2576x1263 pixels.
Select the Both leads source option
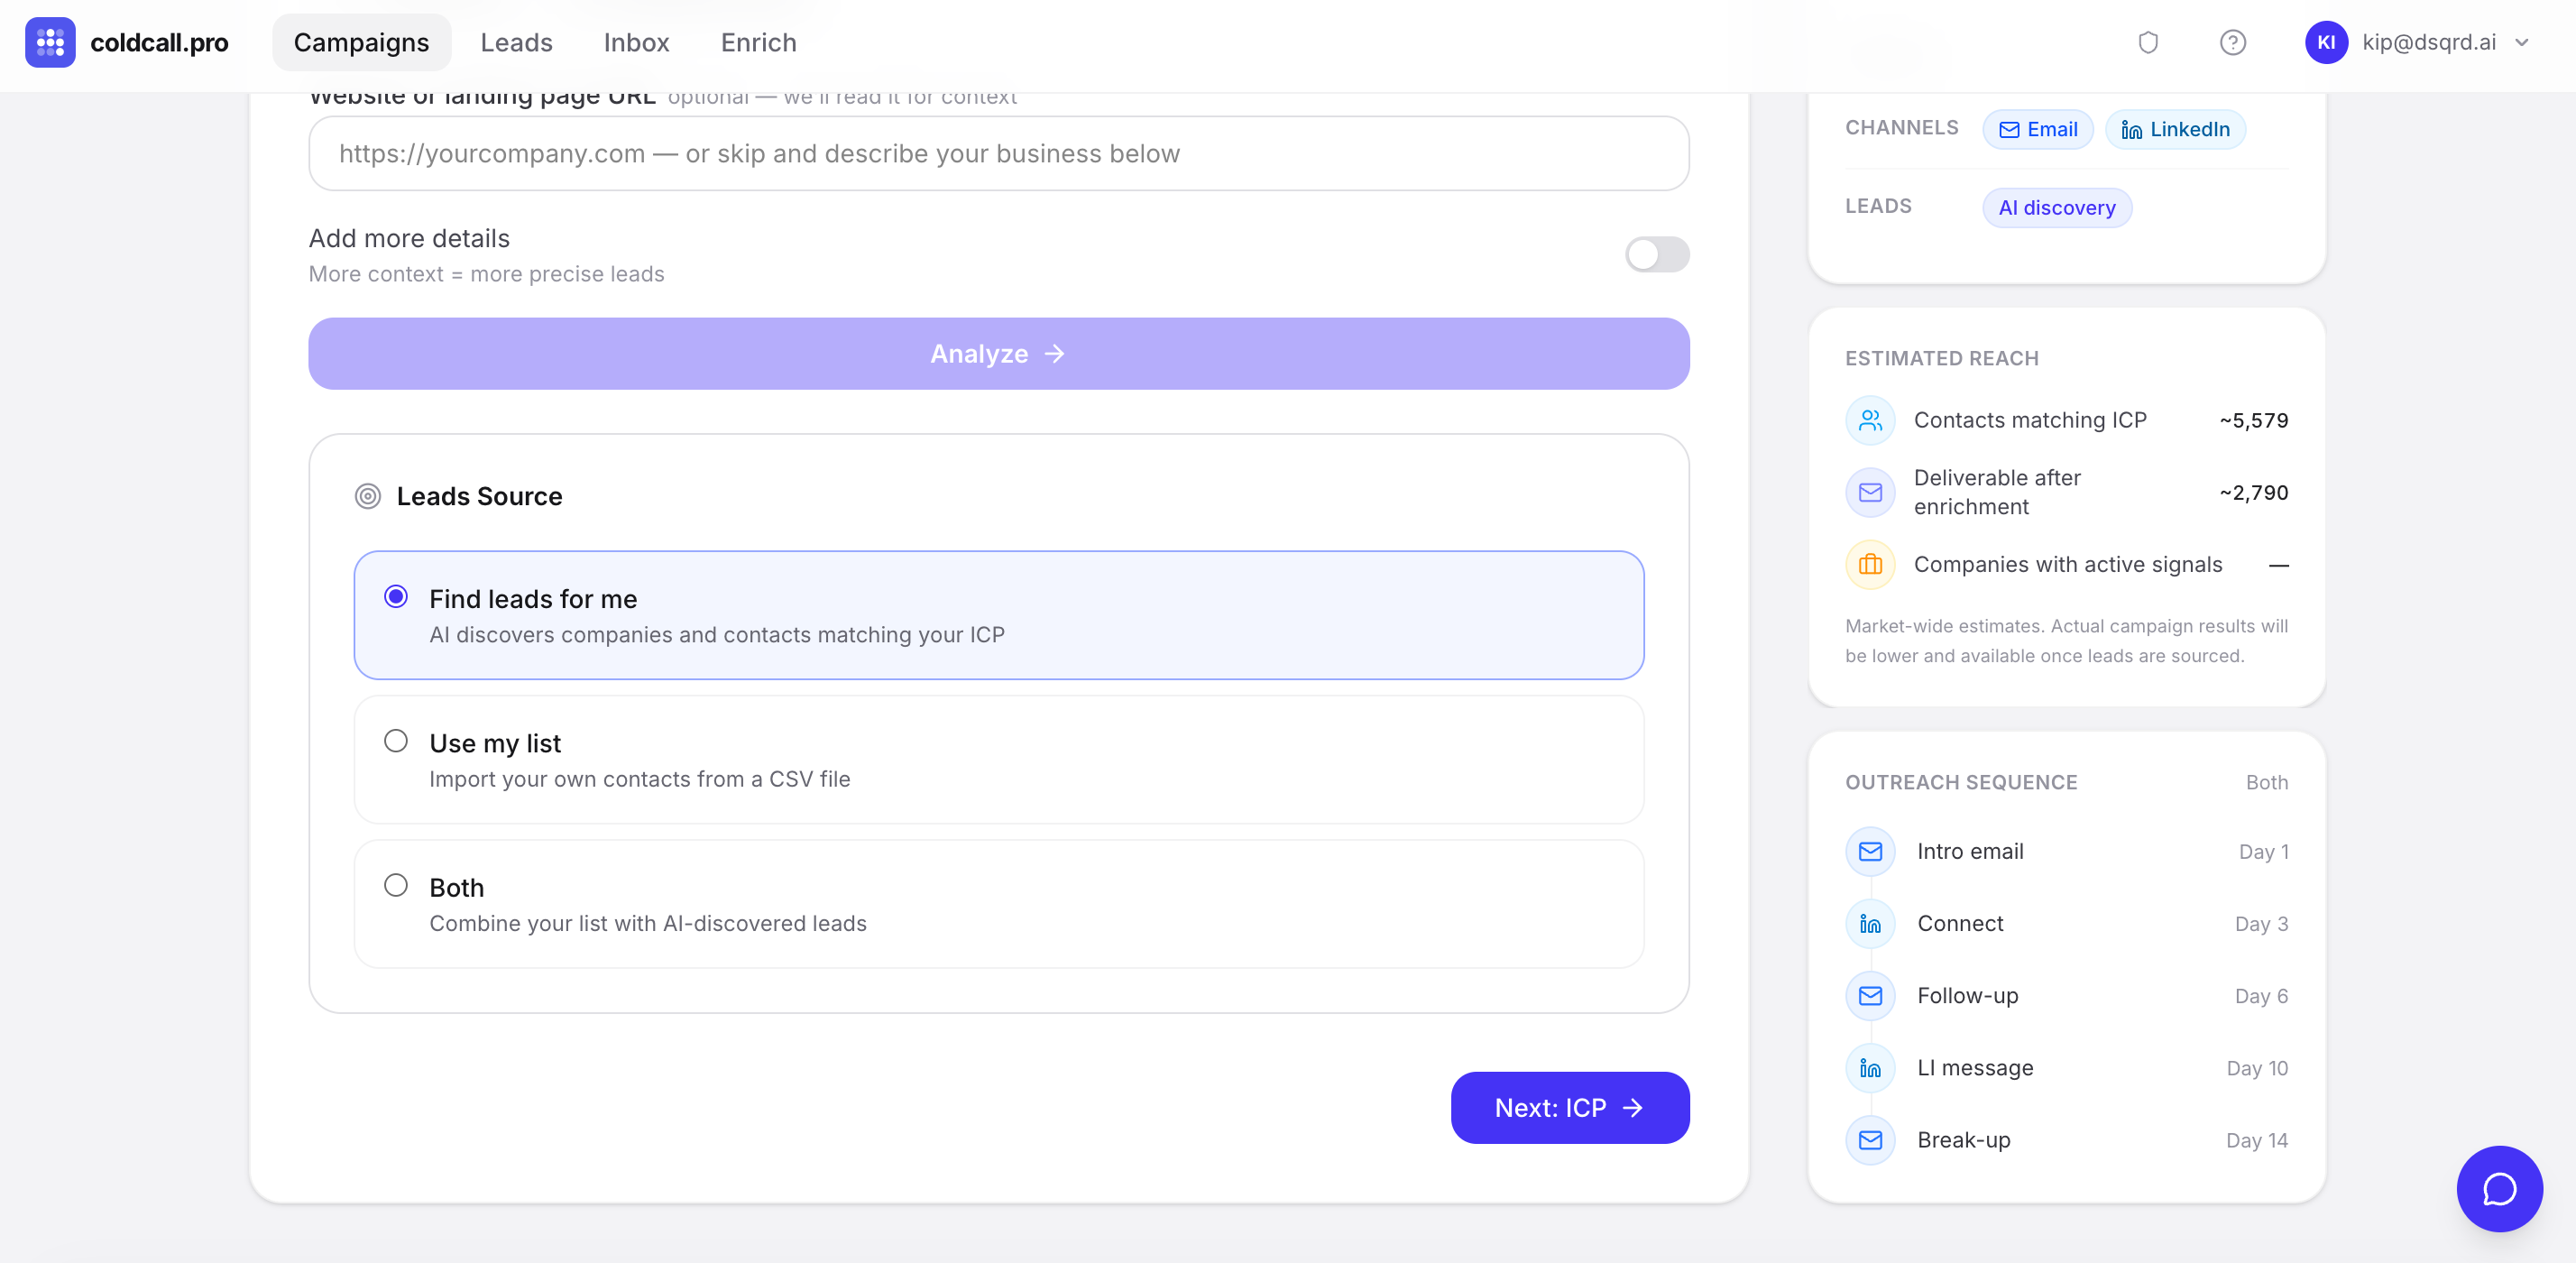pos(396,885)
